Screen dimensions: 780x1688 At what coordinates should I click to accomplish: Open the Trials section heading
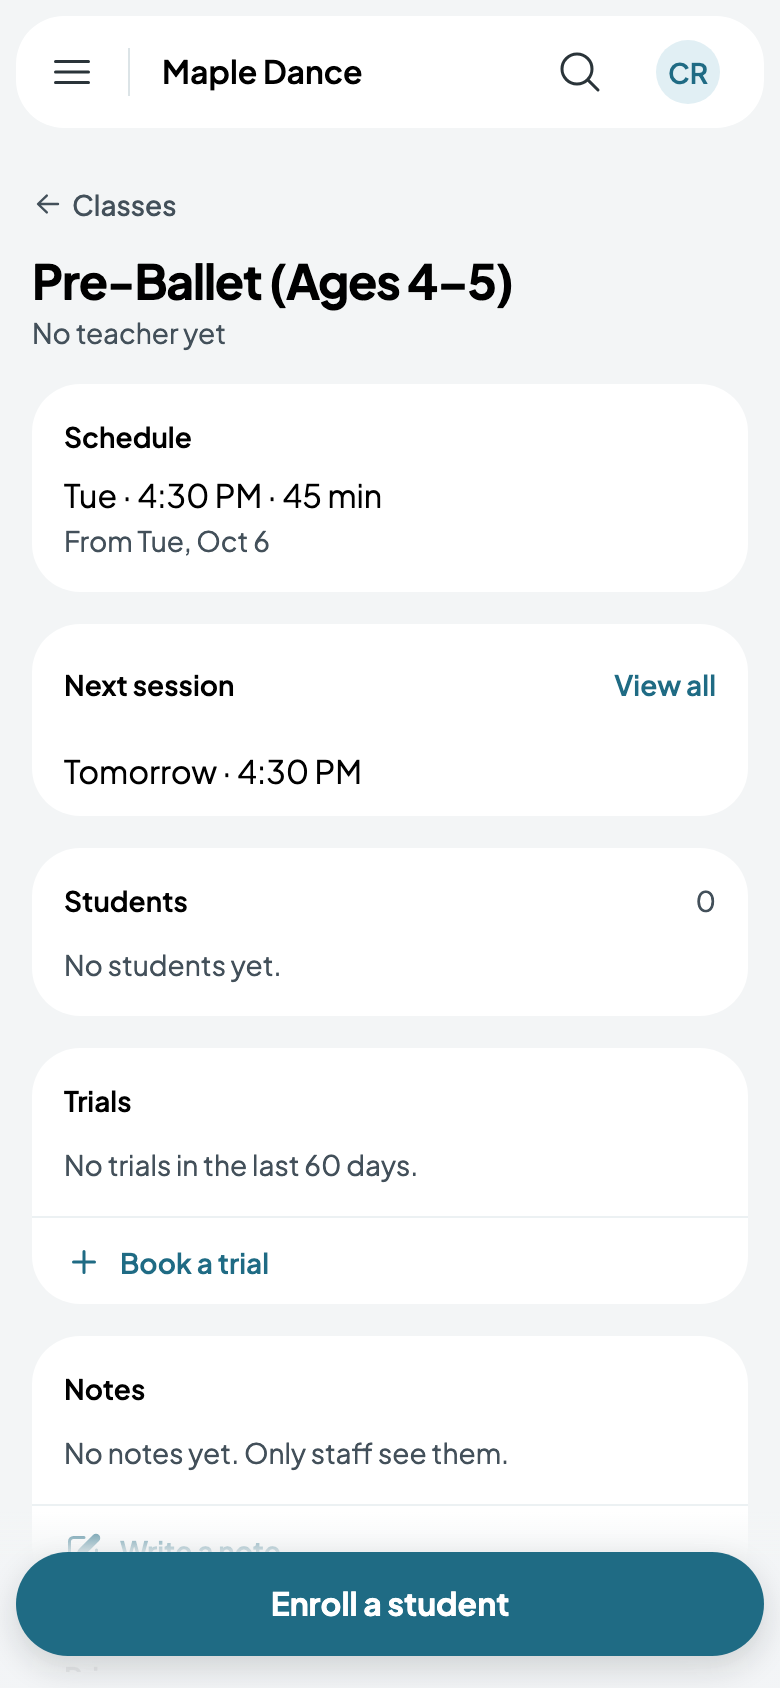point(98,1102)
